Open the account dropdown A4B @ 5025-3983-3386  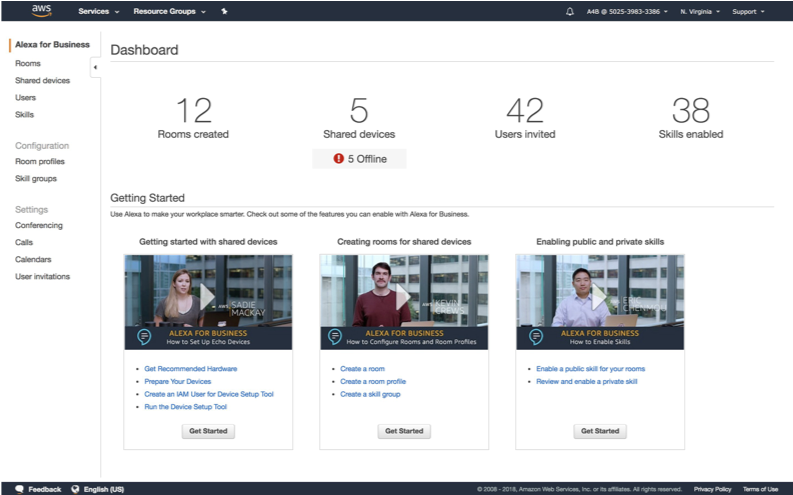pyautogui.click(x=627, y=12)
